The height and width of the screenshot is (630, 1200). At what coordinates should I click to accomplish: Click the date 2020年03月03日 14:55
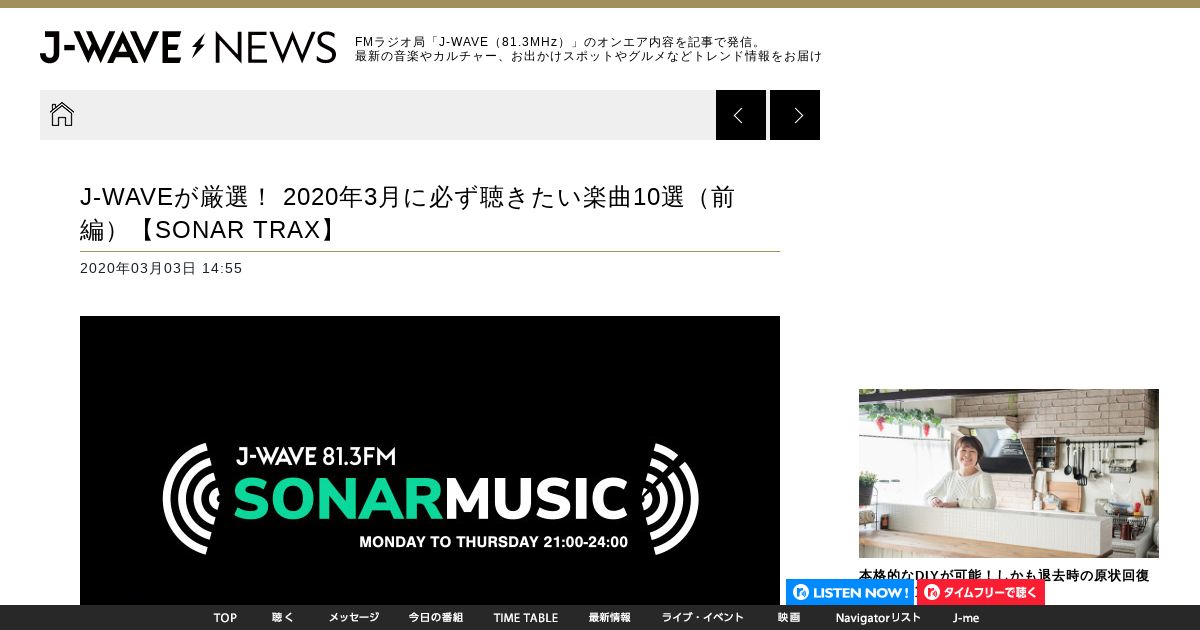click(x=161, y=268)
